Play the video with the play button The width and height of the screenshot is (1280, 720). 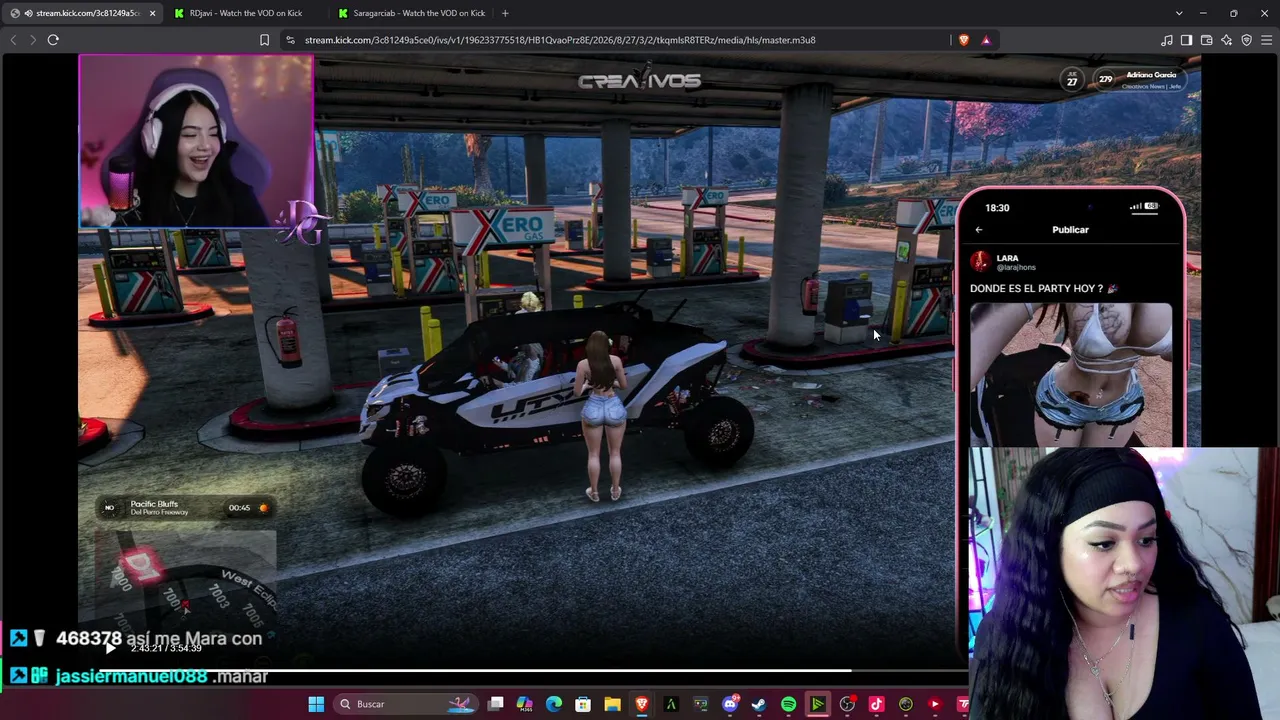click(111, 648)
